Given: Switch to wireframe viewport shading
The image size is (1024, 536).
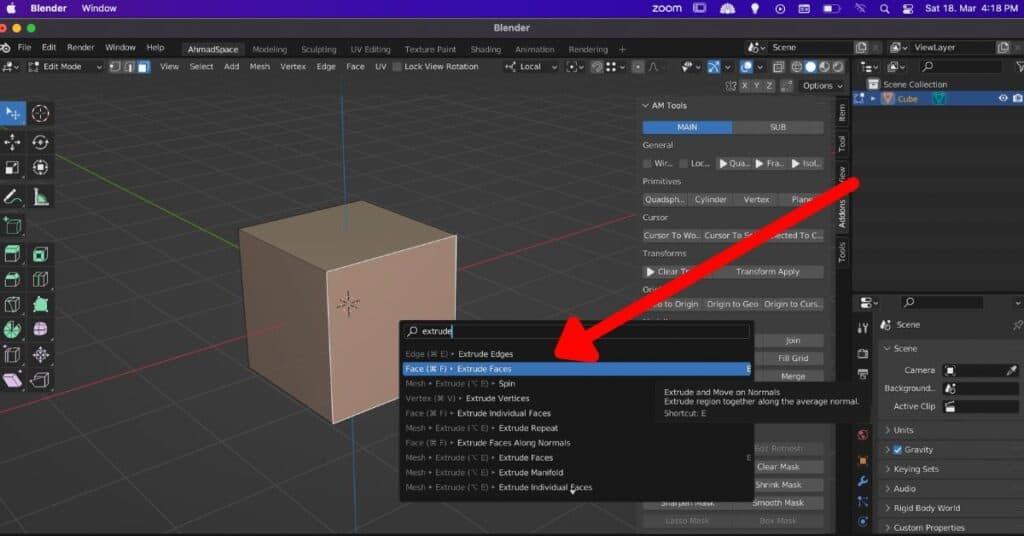Looking at the screenshot, I should pyautogui.click(x=797, y=67).
